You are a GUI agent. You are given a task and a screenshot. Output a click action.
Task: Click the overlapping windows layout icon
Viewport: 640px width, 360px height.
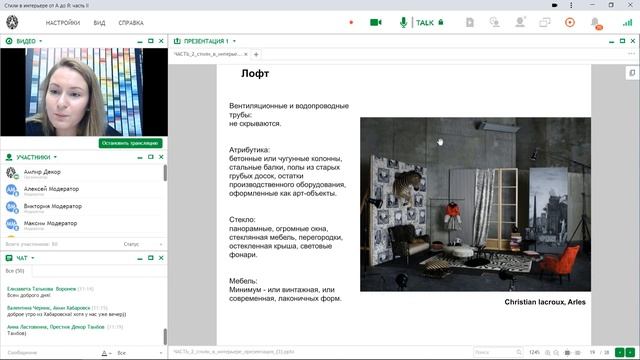545,22
